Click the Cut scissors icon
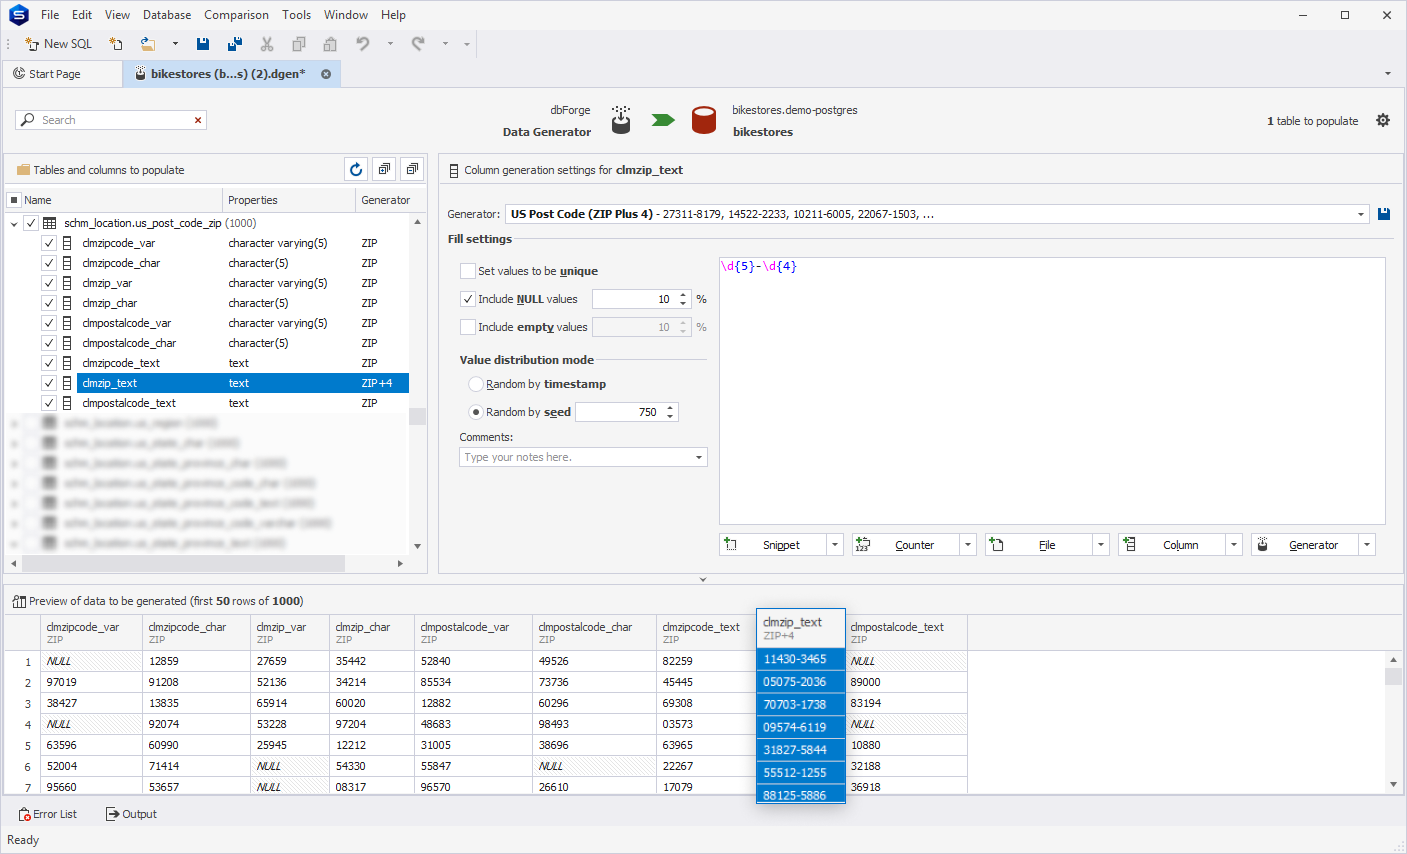This screenshot has width=1407, height=854. coord(267,44)
